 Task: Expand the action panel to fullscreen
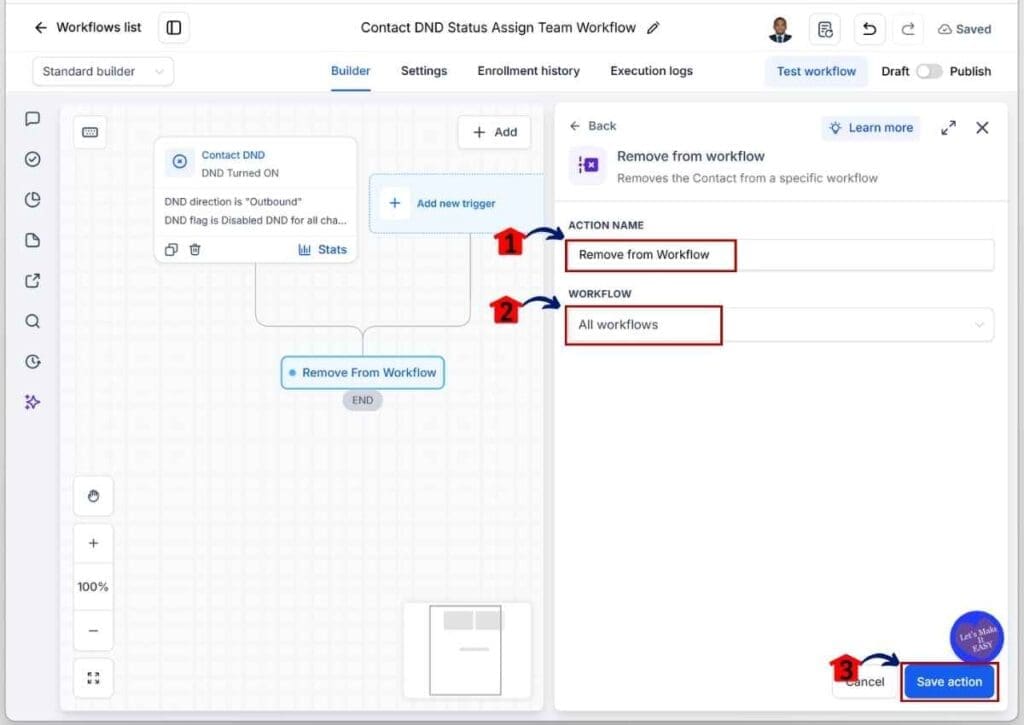[948, 128]
